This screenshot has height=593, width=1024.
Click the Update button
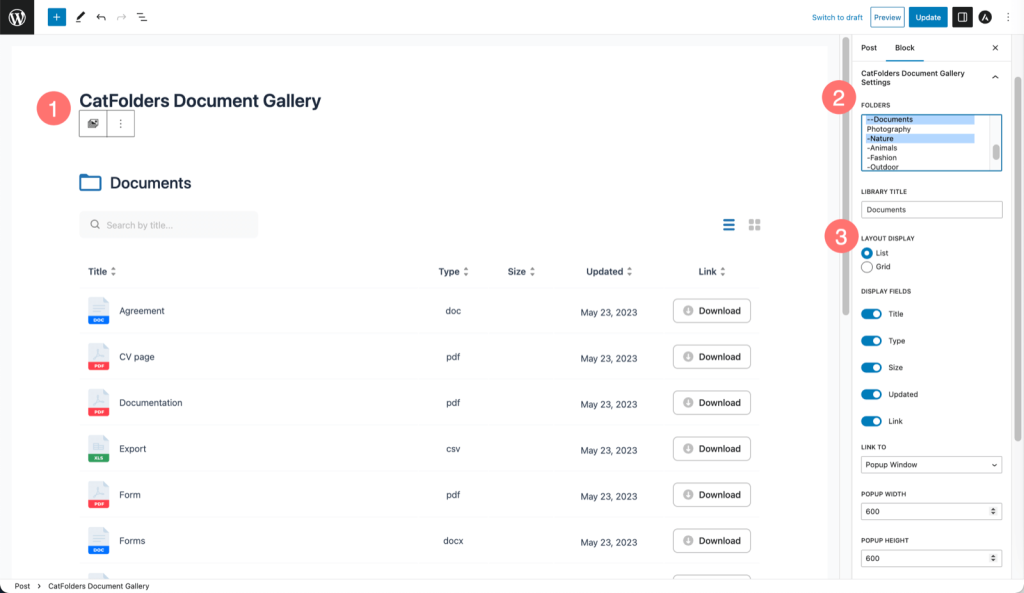pos(926,17)
